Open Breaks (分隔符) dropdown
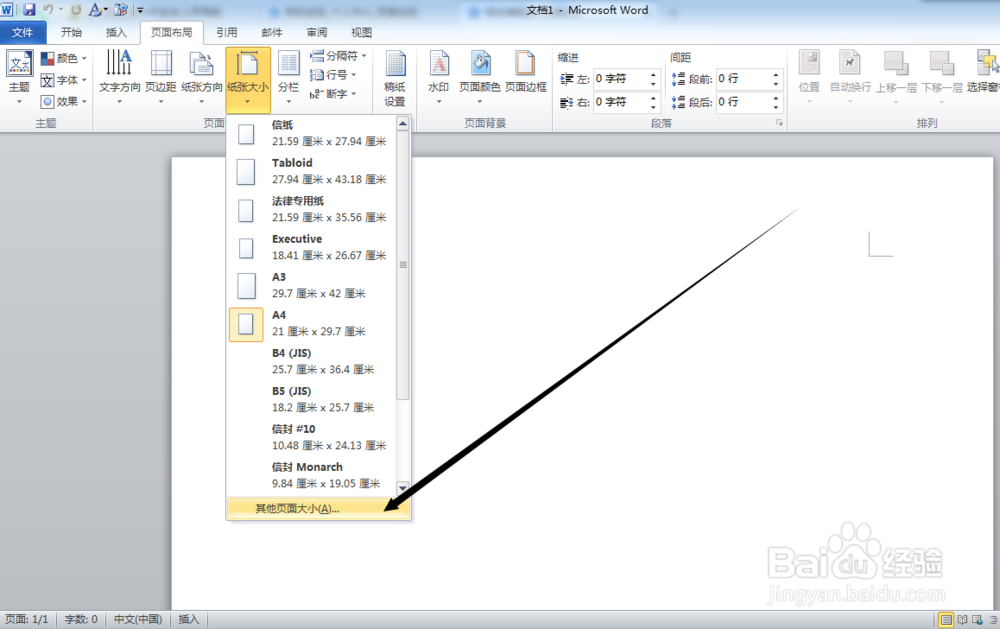 pos(338,56)
